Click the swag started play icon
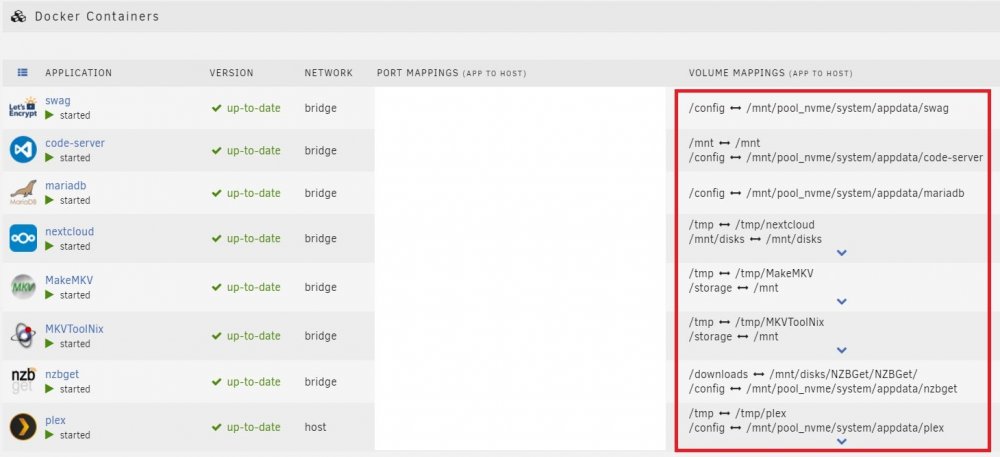Viewport: 1000px width, 457px height. [49, 115]
